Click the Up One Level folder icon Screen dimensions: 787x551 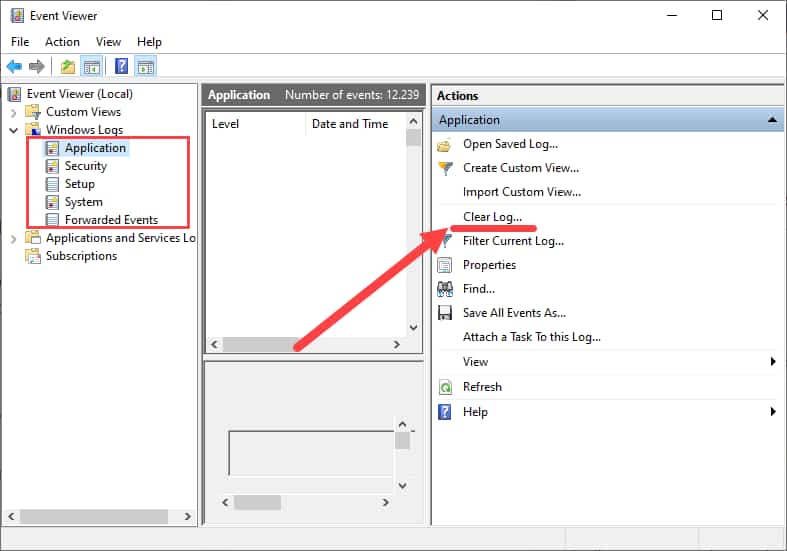click(67, 67)
